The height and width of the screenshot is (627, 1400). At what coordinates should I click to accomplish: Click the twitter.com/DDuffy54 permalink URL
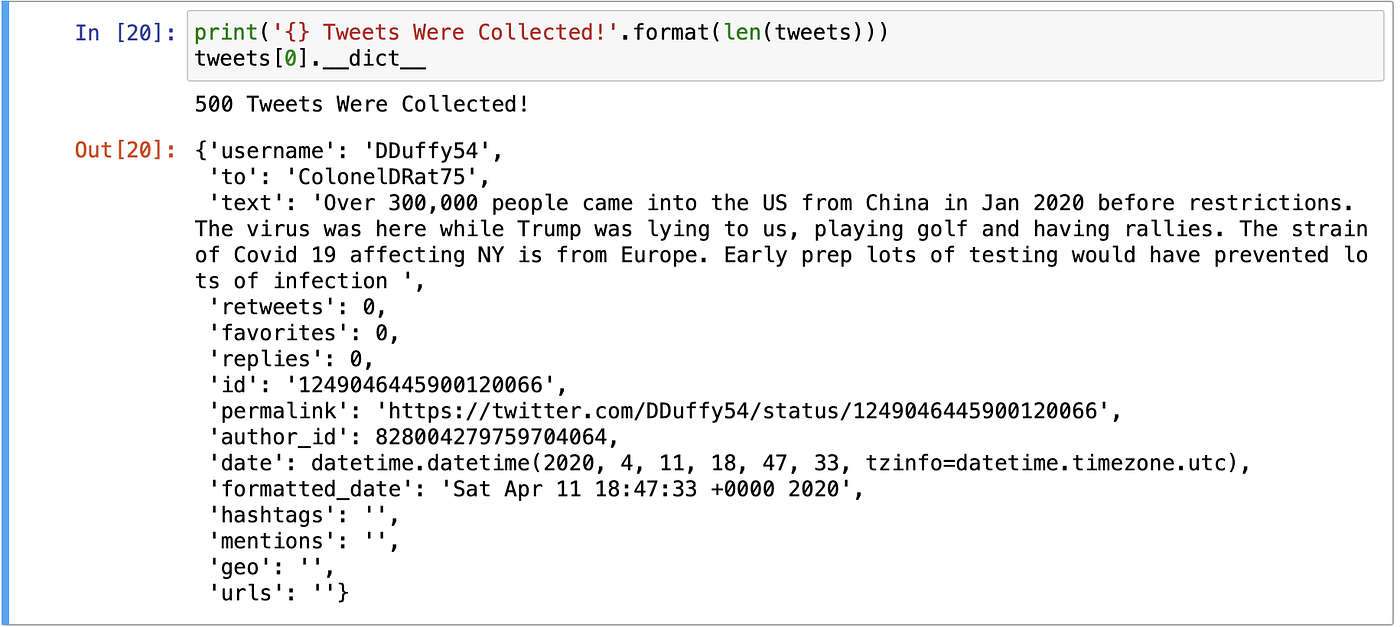[743, 411]
